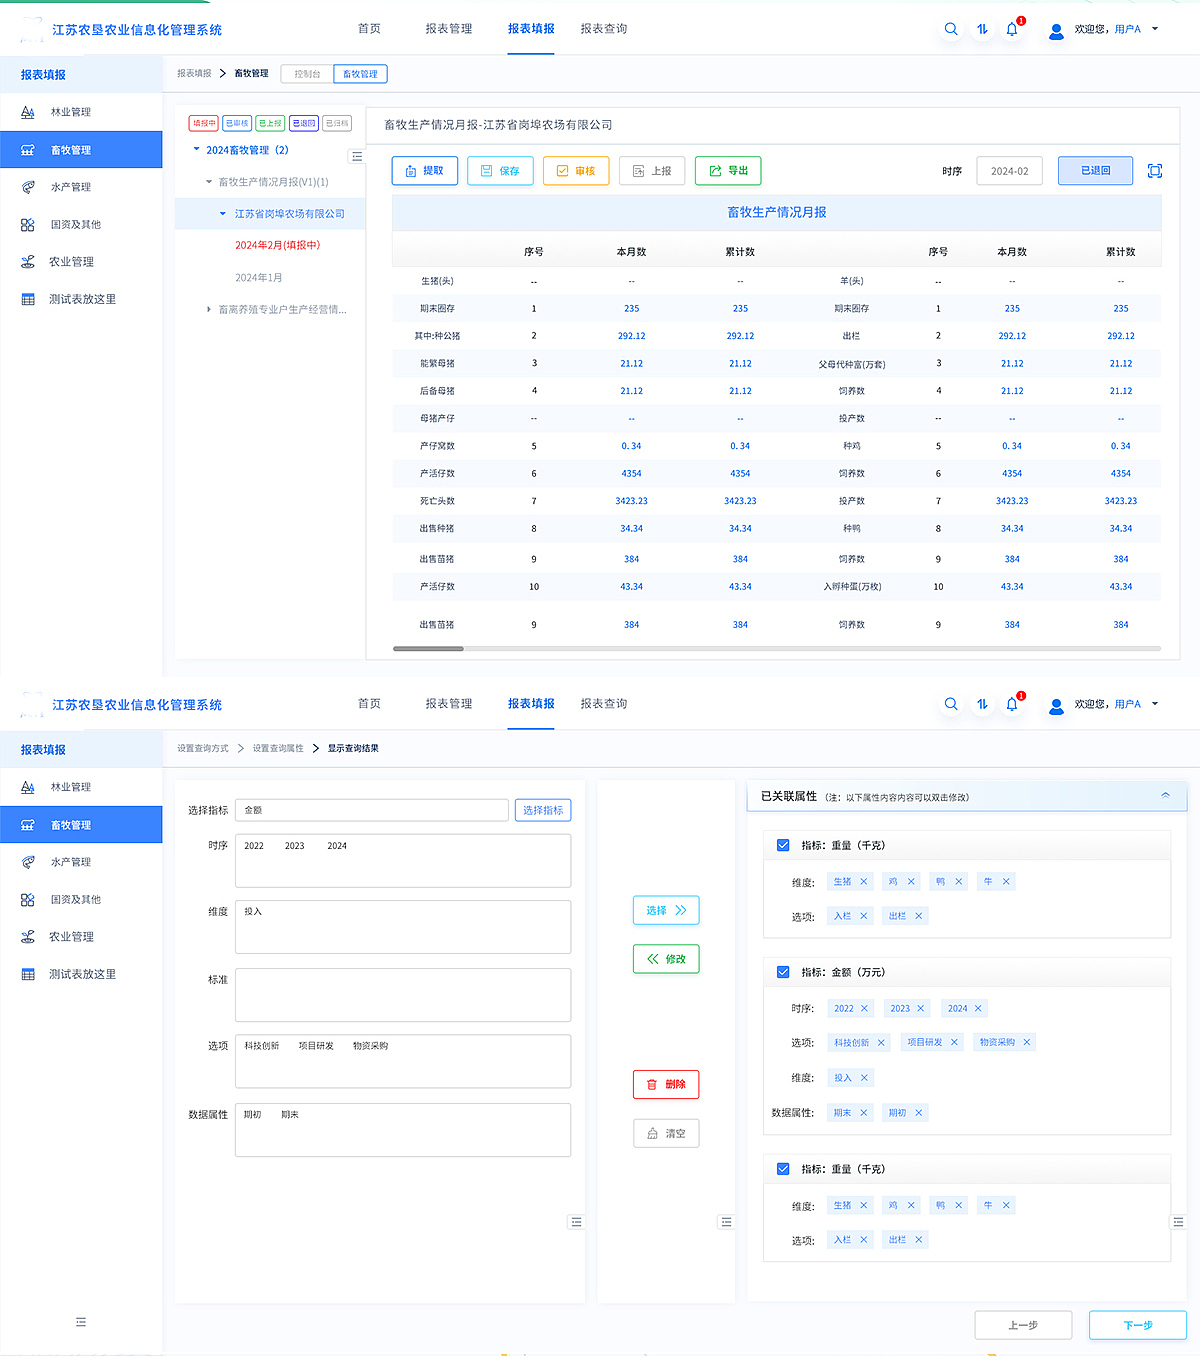Viewport: 1200px width, 1358px height.
Task: Click the up-down arrows icon in monthly report header
Action: click(x=982, y=29)
